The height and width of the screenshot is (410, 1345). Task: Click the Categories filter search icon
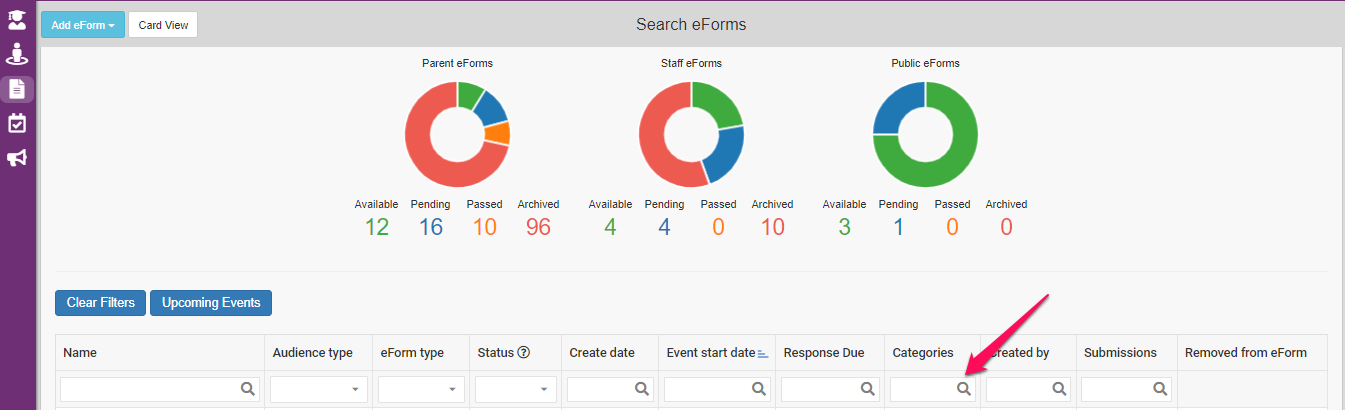point(963,389)
